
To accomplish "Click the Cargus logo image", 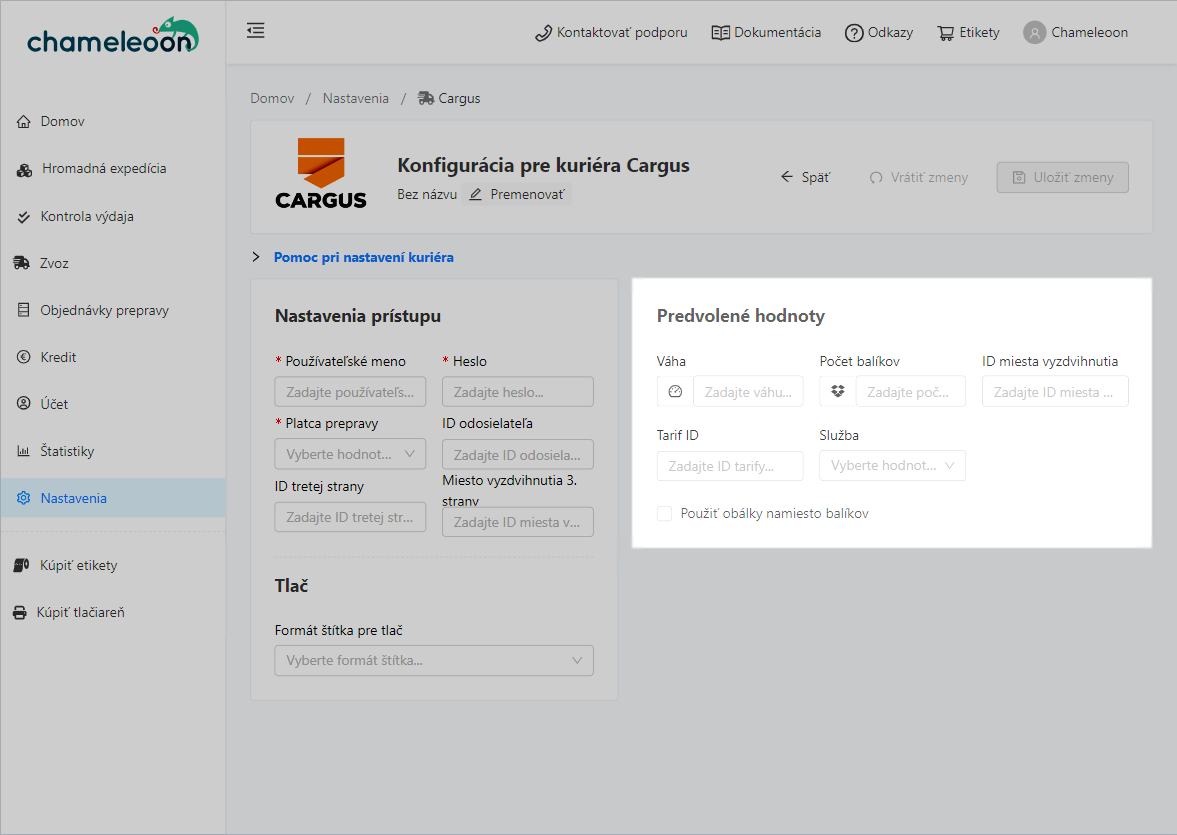I will 320,173.
